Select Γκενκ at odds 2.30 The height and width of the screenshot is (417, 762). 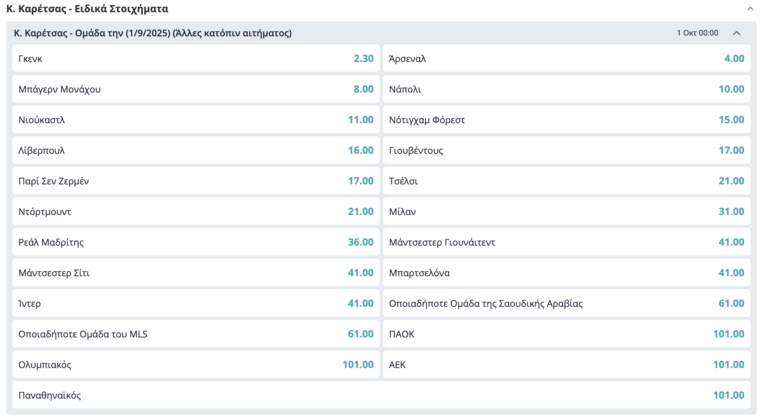coord(195,59)
